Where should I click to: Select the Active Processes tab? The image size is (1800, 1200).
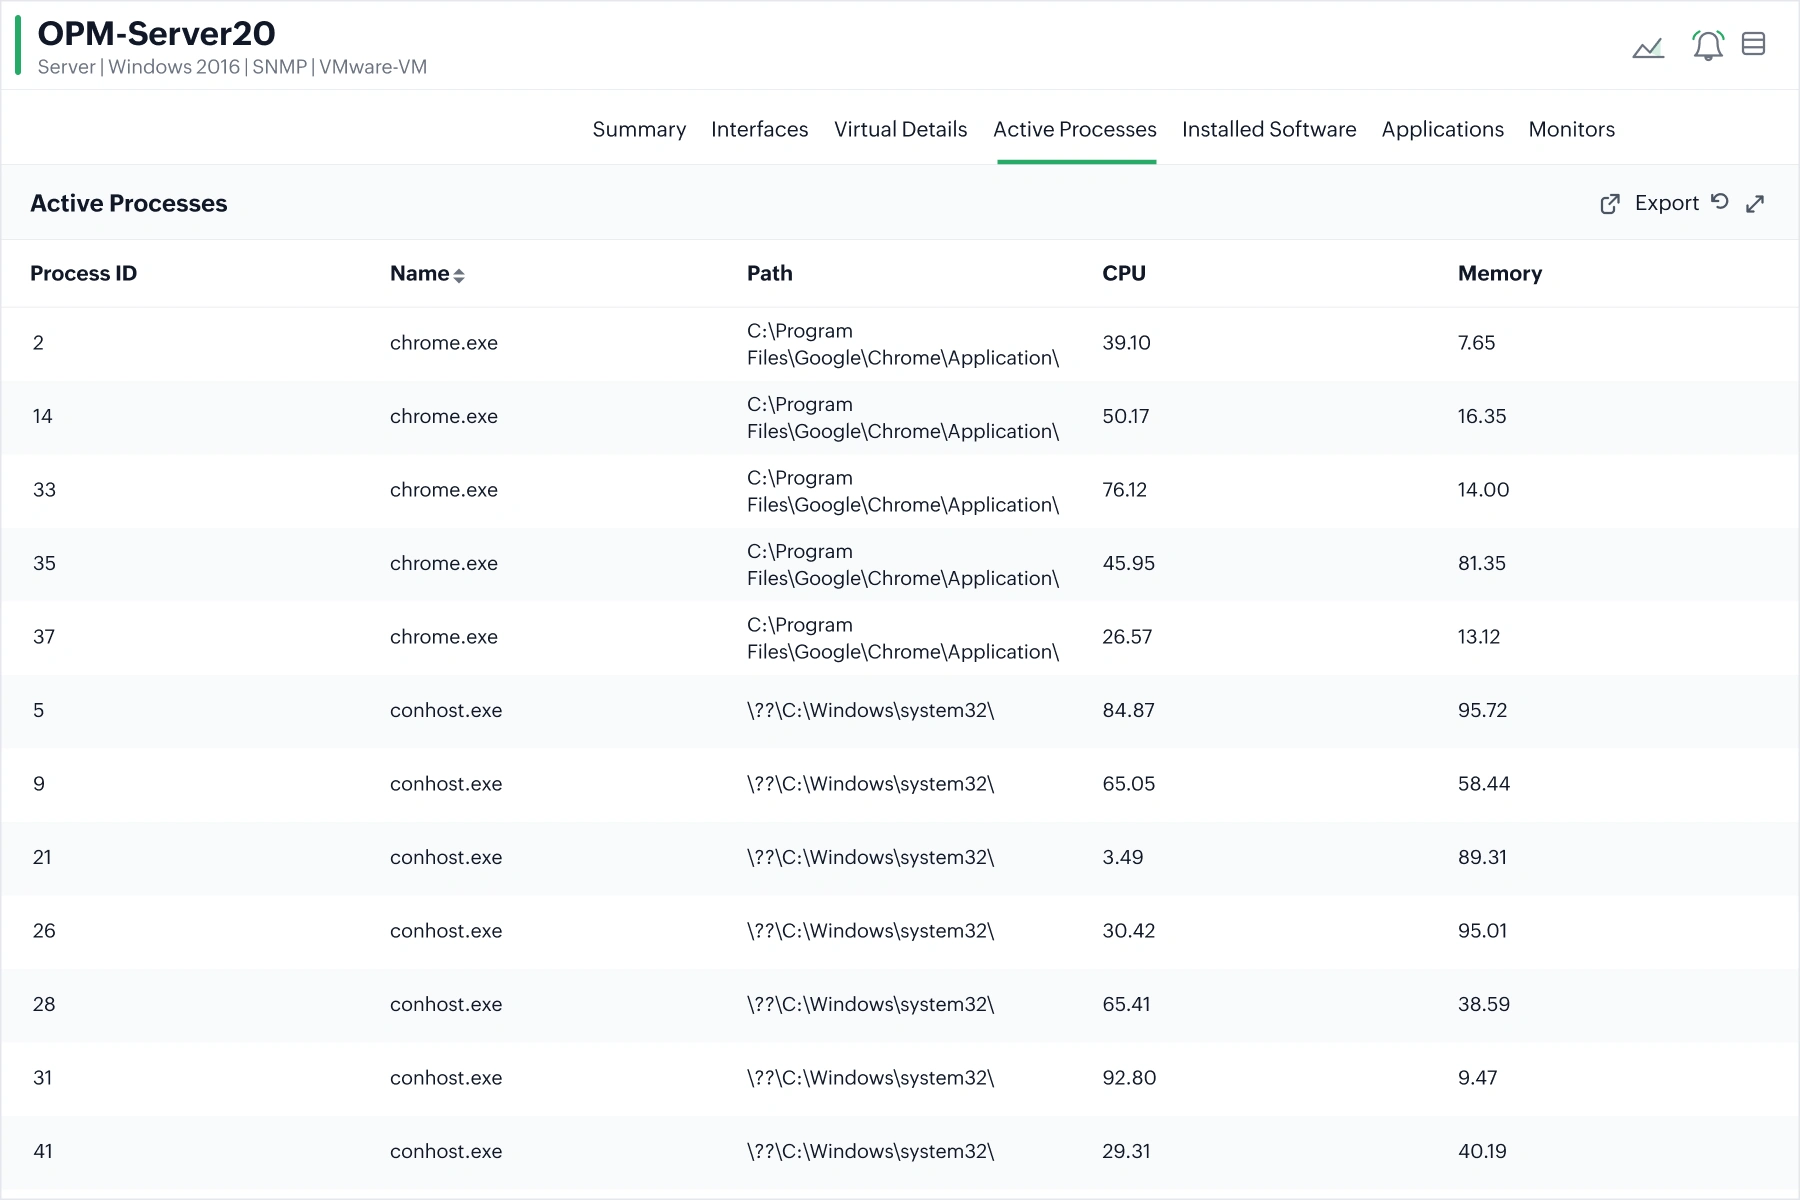coord(1075,129)
